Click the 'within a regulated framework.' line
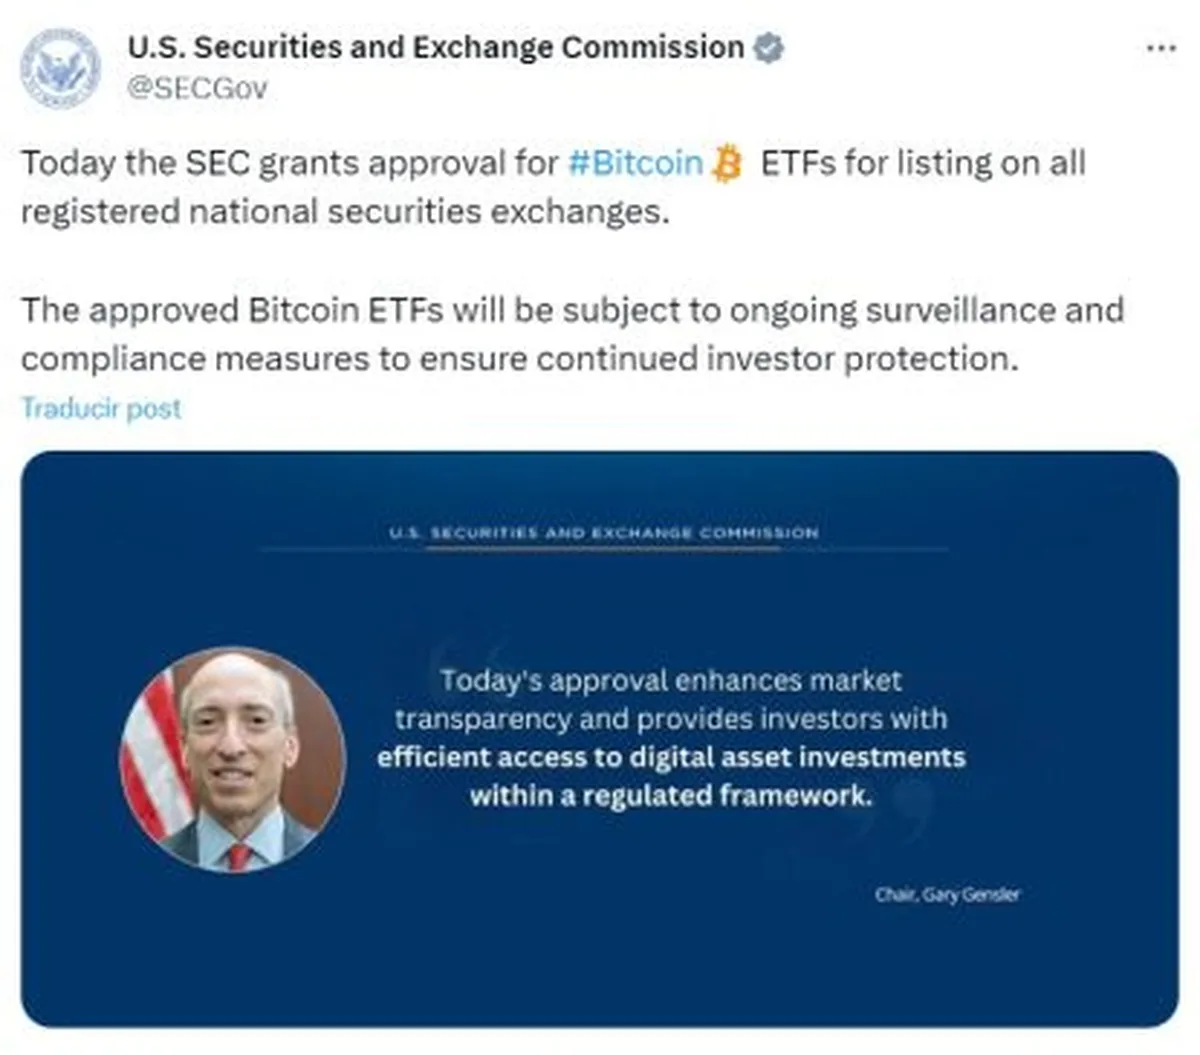The width and height of the screenshot is (1200, 1055). click(671, 796)
